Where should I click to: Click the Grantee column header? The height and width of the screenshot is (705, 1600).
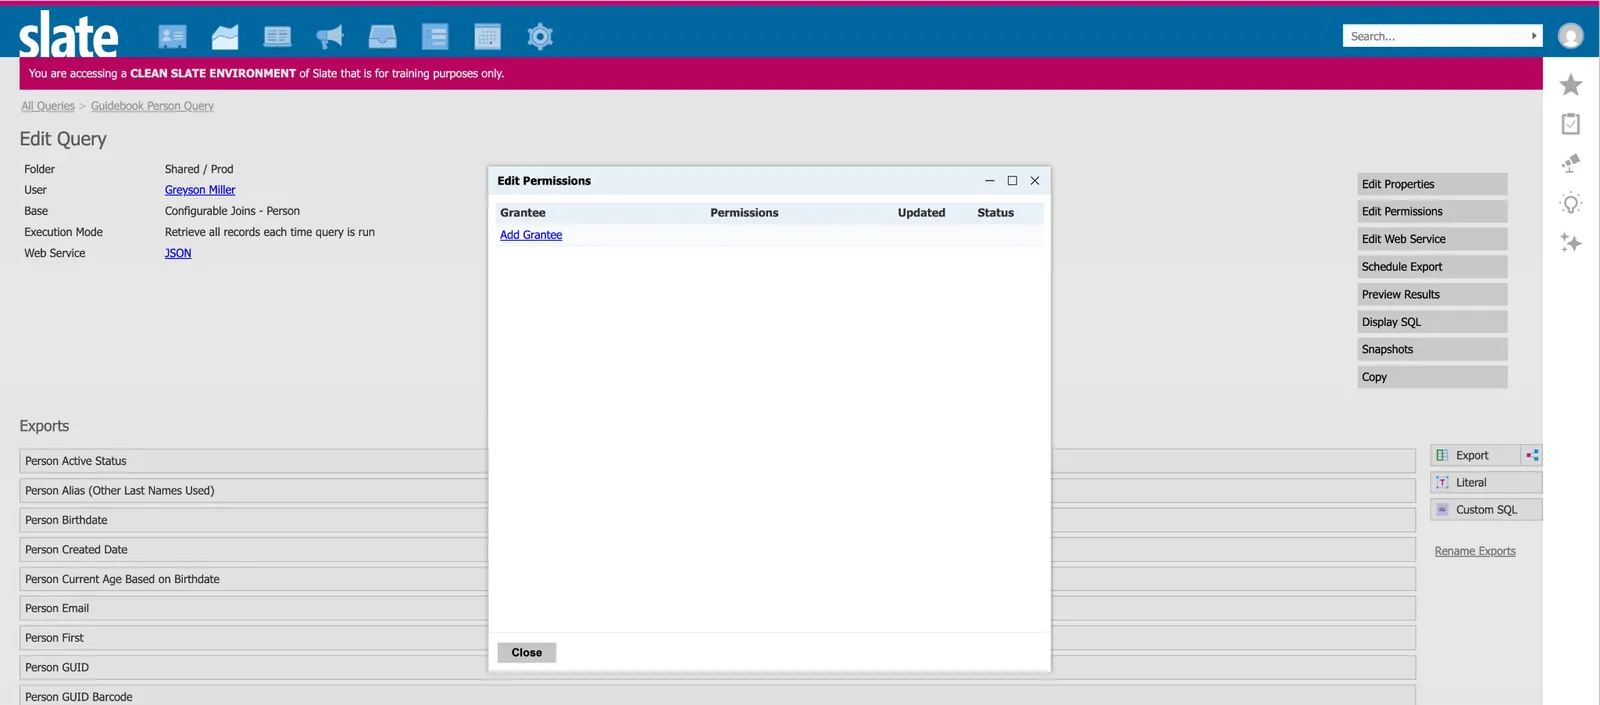[523, 213]
